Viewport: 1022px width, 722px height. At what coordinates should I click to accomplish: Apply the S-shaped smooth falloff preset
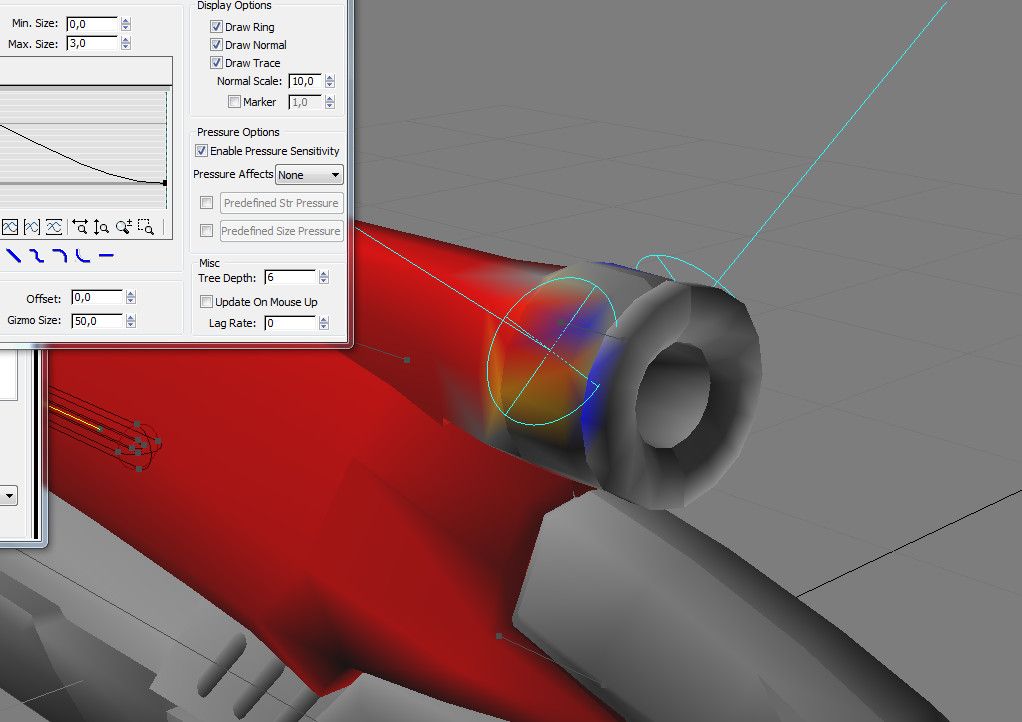coord(37,255)
